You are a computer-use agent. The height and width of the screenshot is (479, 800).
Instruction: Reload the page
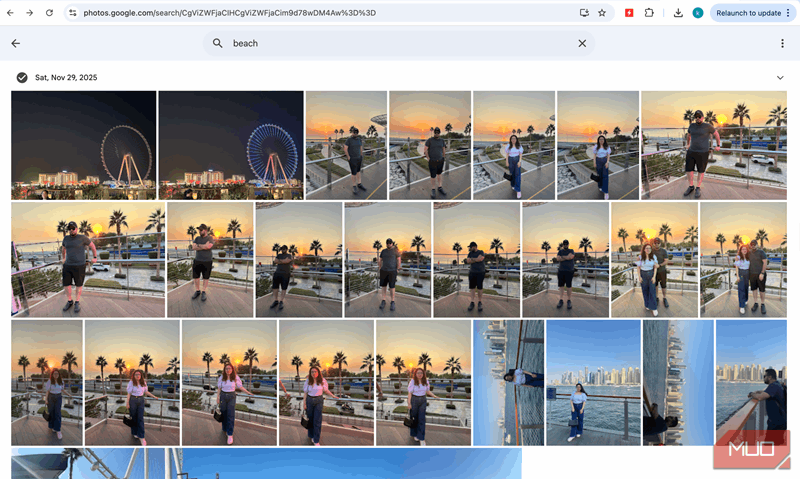(49, 13)
